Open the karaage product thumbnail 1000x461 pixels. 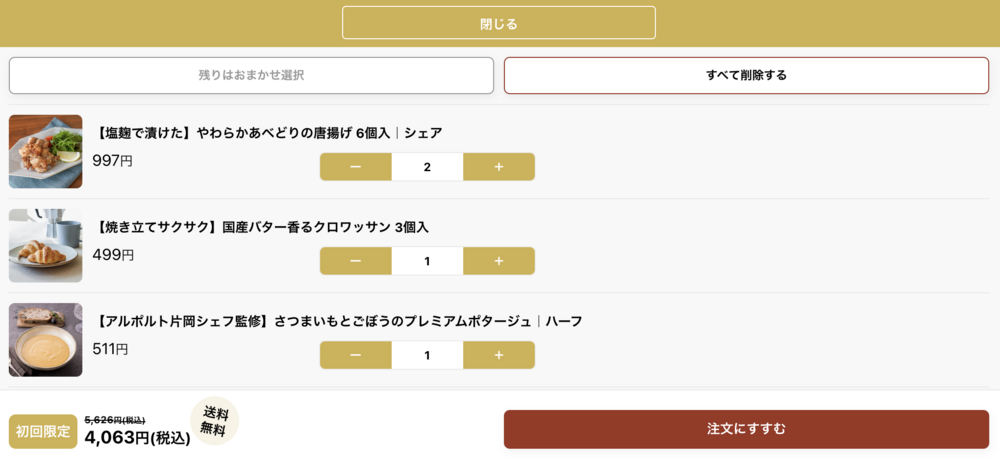click(x=46, y=151)
